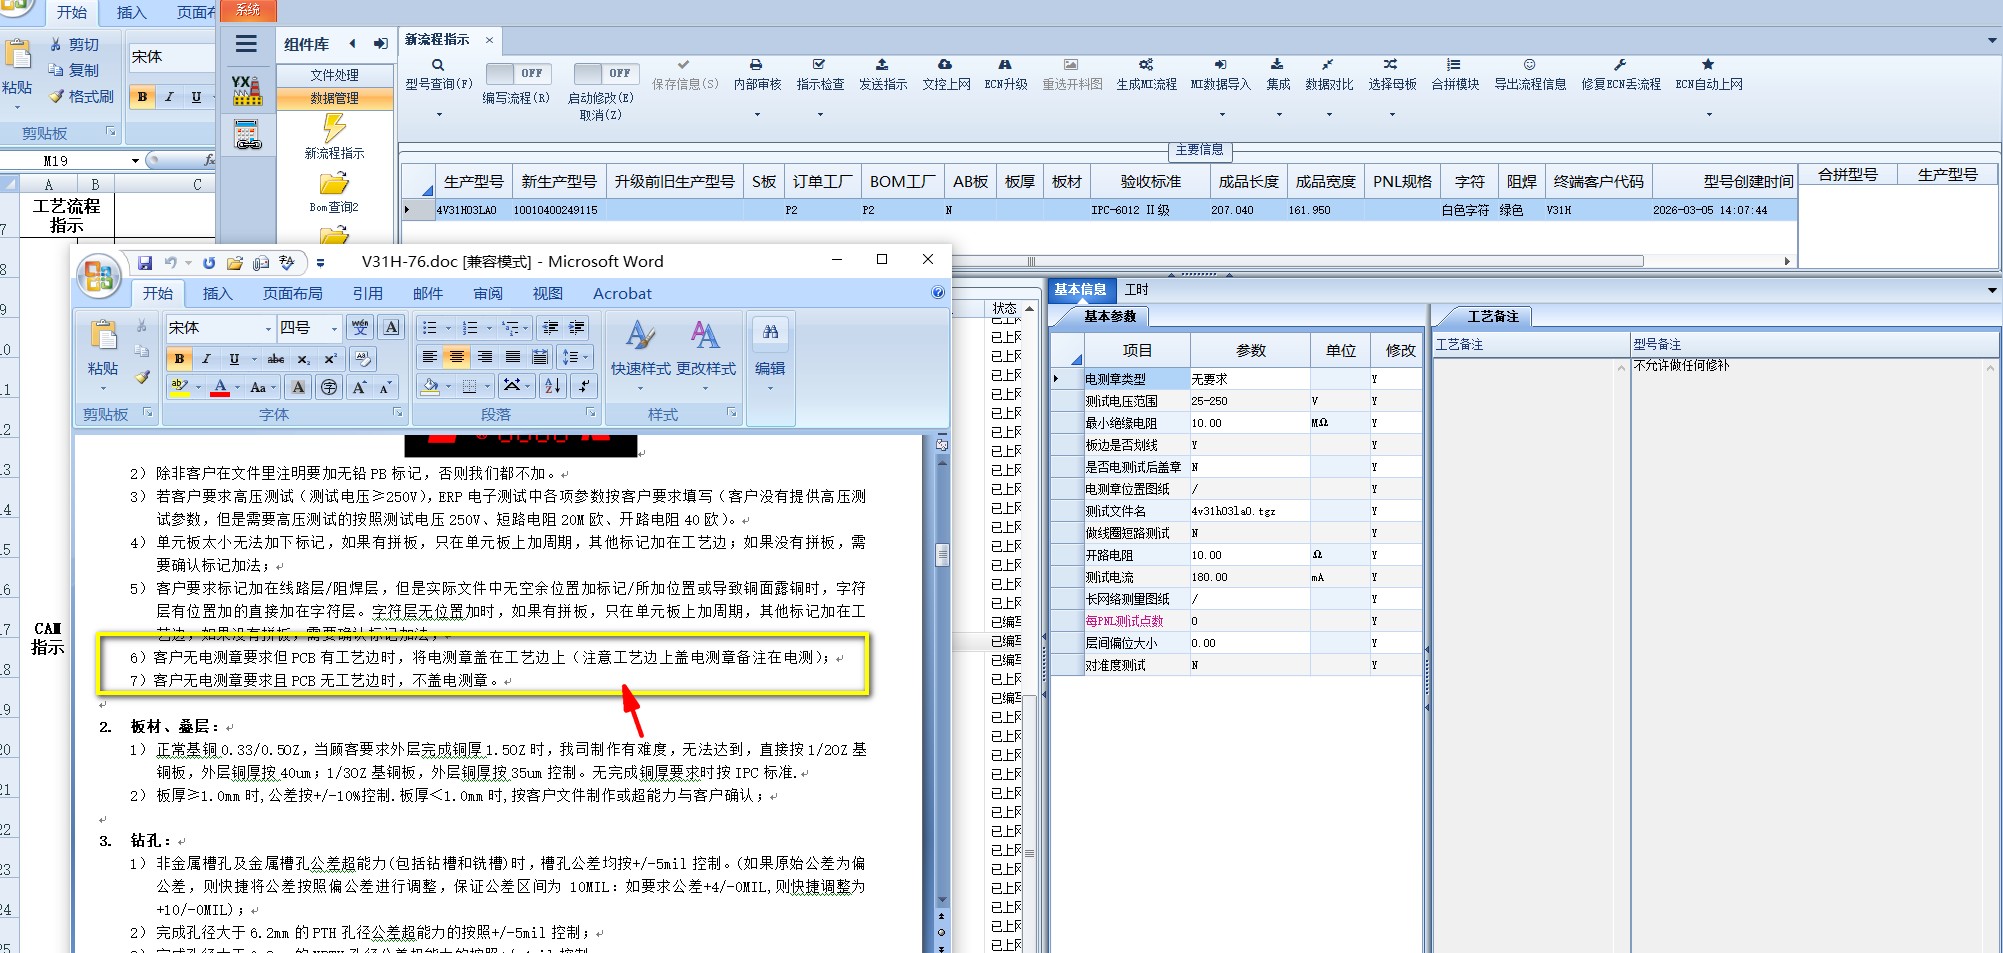
Task: Click 发送指示 upload icon
Action: [882, 64]
